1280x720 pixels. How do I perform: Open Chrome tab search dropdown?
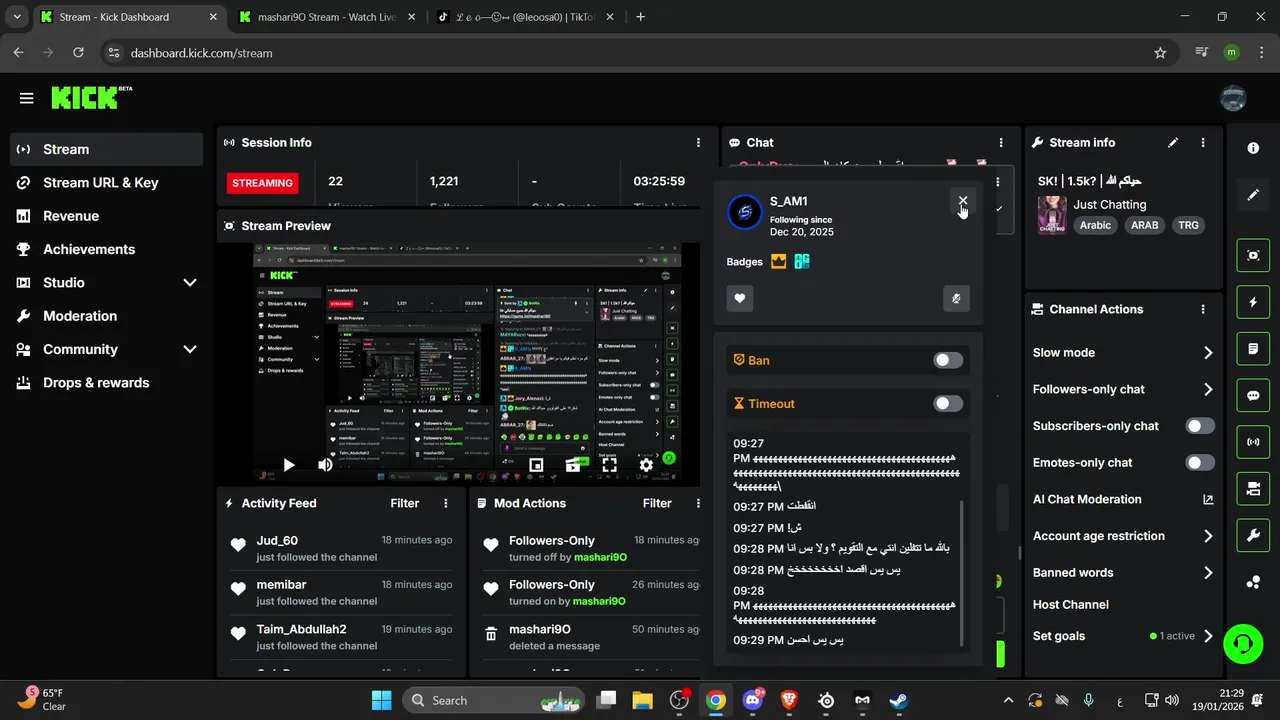(x=16, y=17)
